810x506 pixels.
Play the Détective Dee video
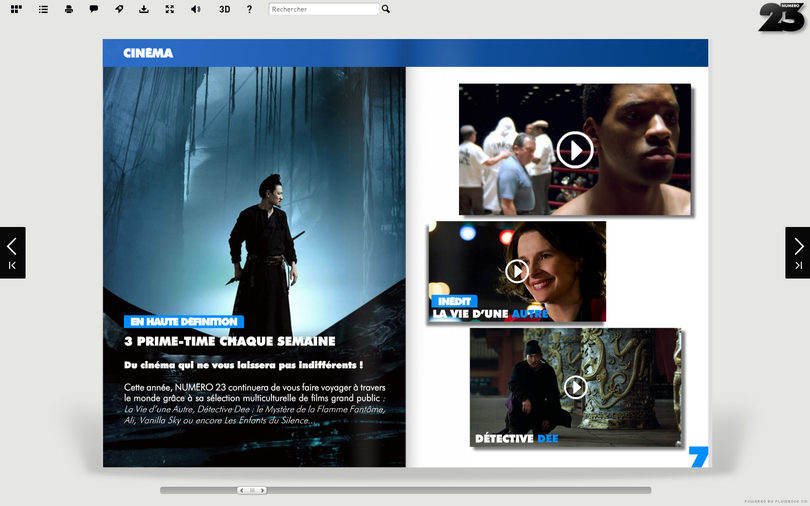coord(575,387)
